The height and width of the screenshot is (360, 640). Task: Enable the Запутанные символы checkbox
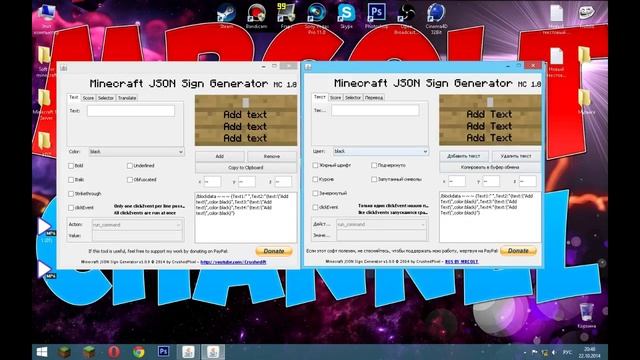click(x=374, y=179)
